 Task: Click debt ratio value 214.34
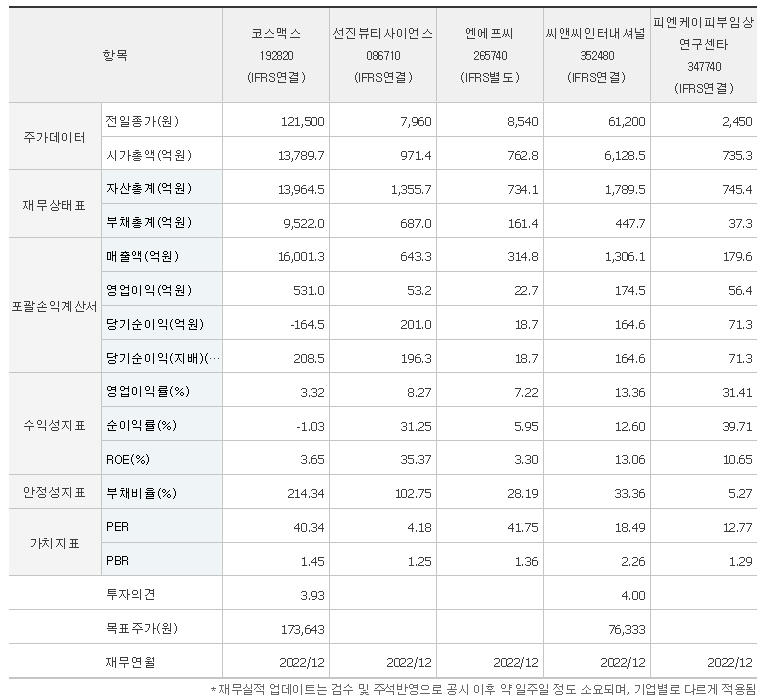coord(306,493)
